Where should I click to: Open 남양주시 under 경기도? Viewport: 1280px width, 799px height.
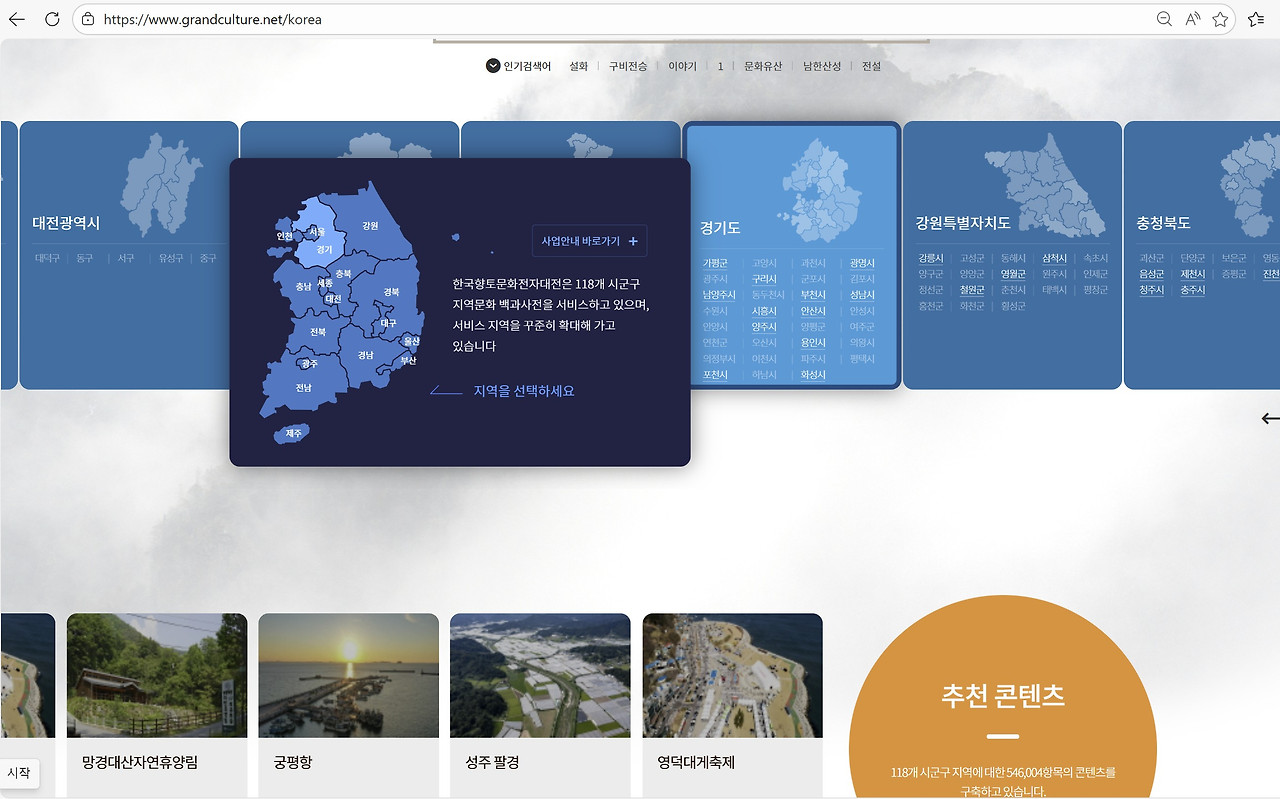[x=719, y=295]
